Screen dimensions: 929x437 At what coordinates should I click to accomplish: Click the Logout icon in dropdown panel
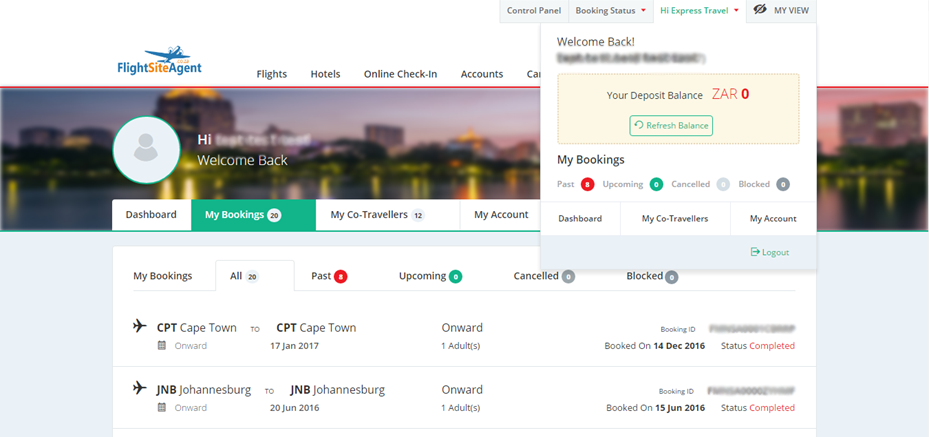tap(755, 252)
